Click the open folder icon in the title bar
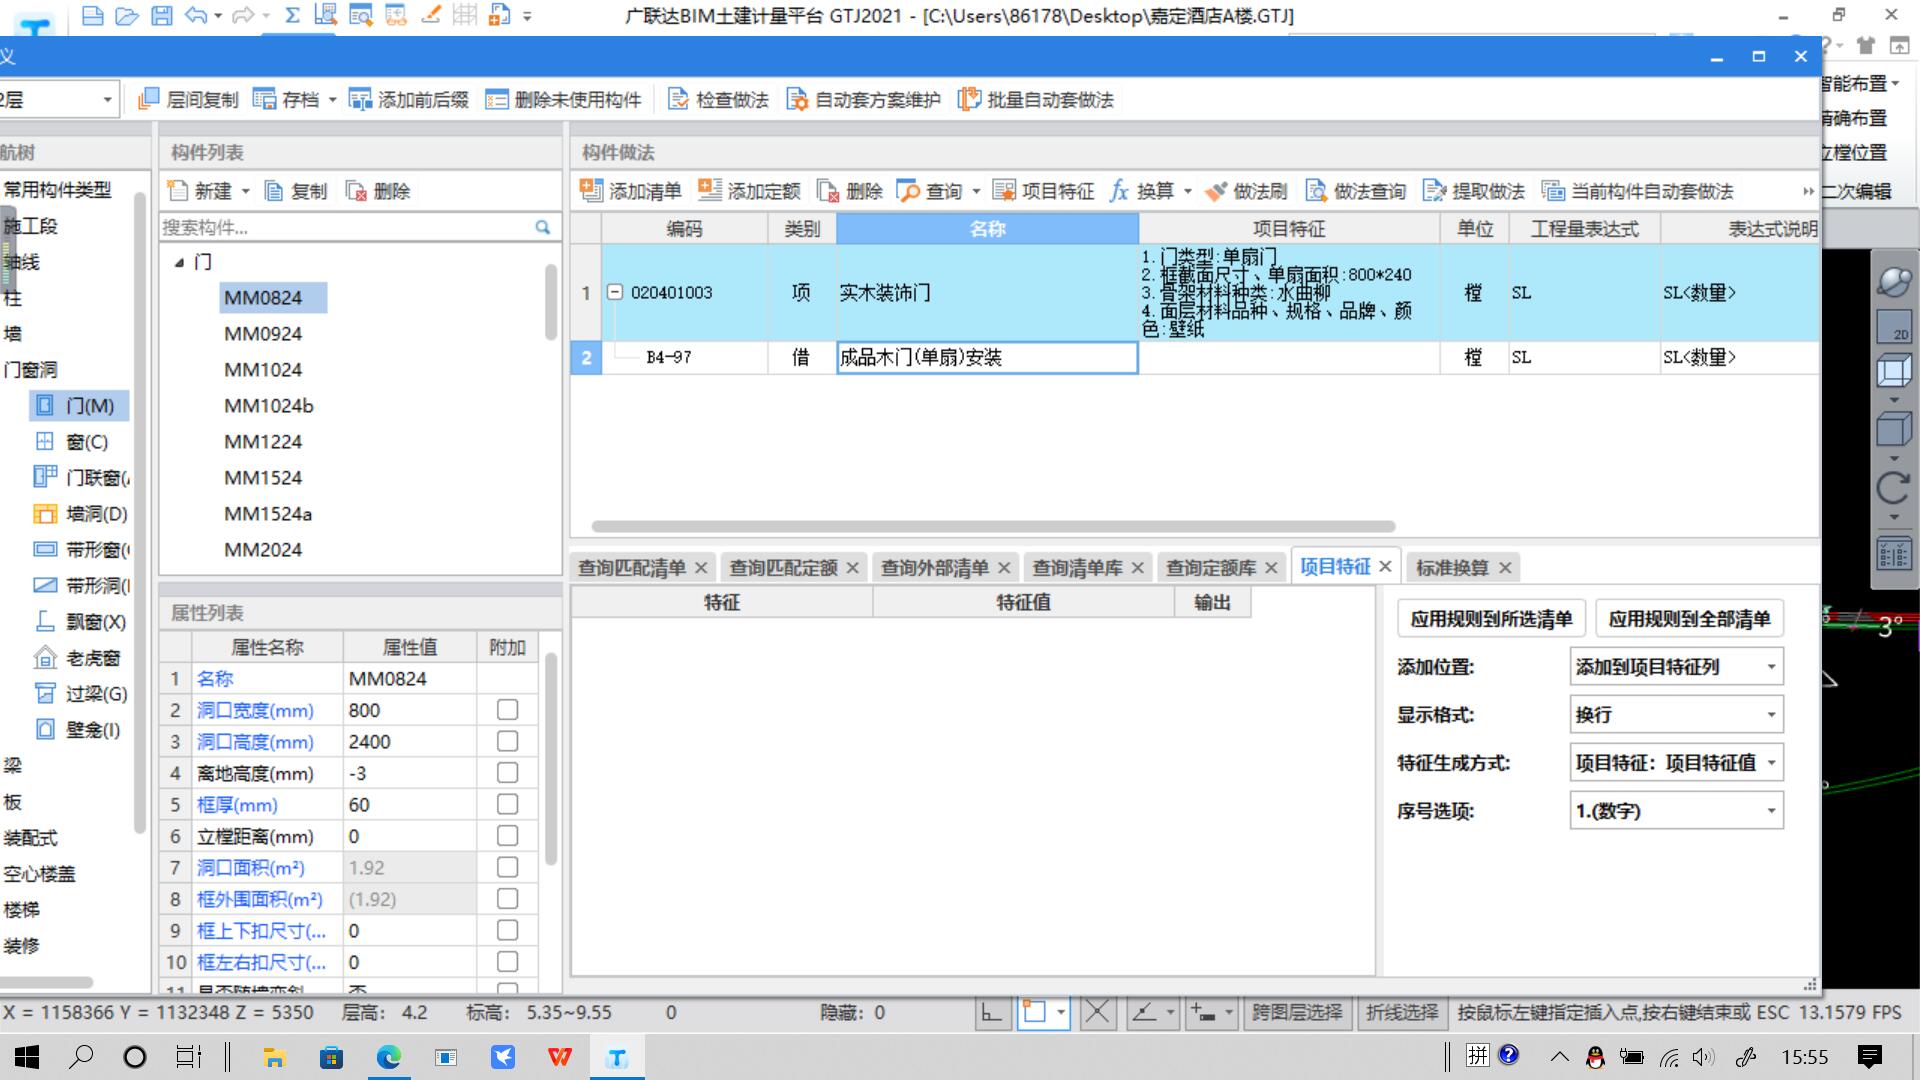 point(126,15)
